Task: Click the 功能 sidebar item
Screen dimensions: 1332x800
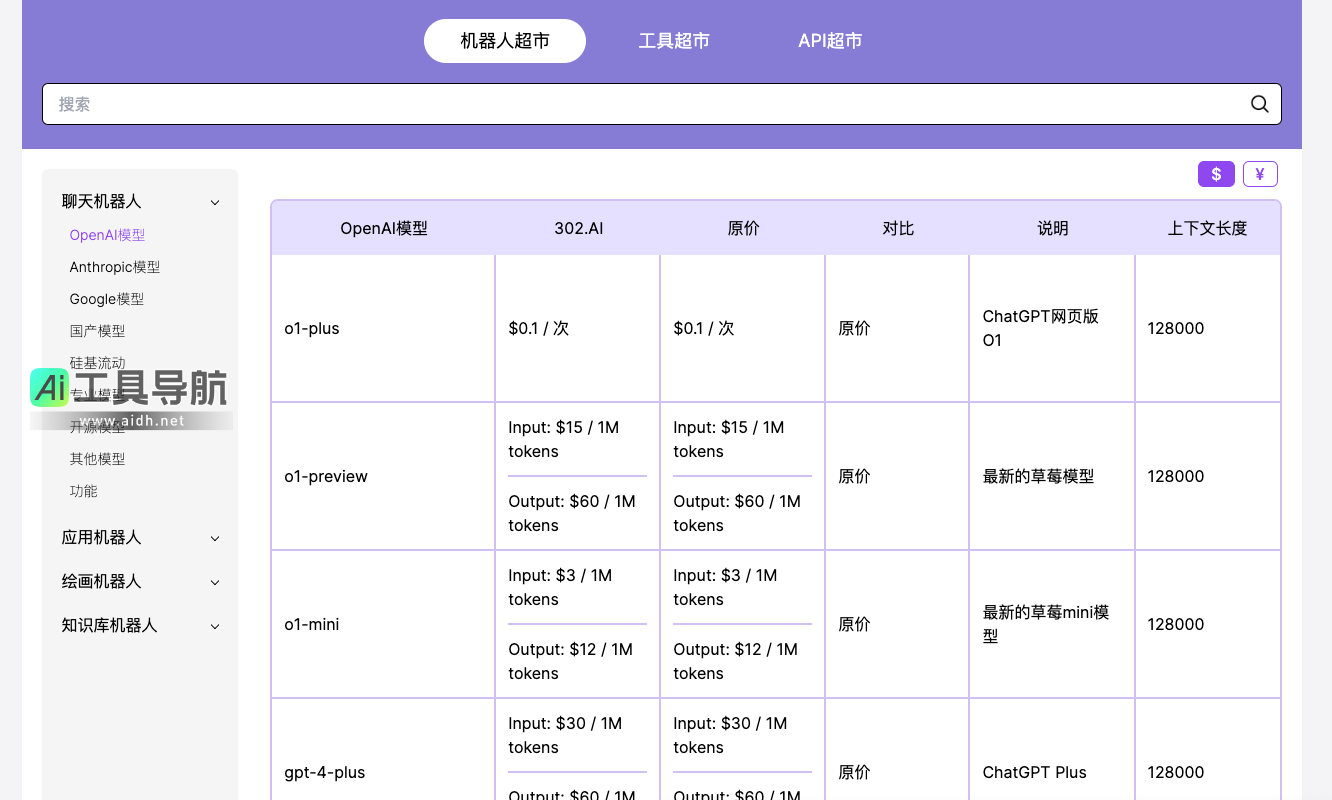Action: pyautogui.click(x=84, y=491)
